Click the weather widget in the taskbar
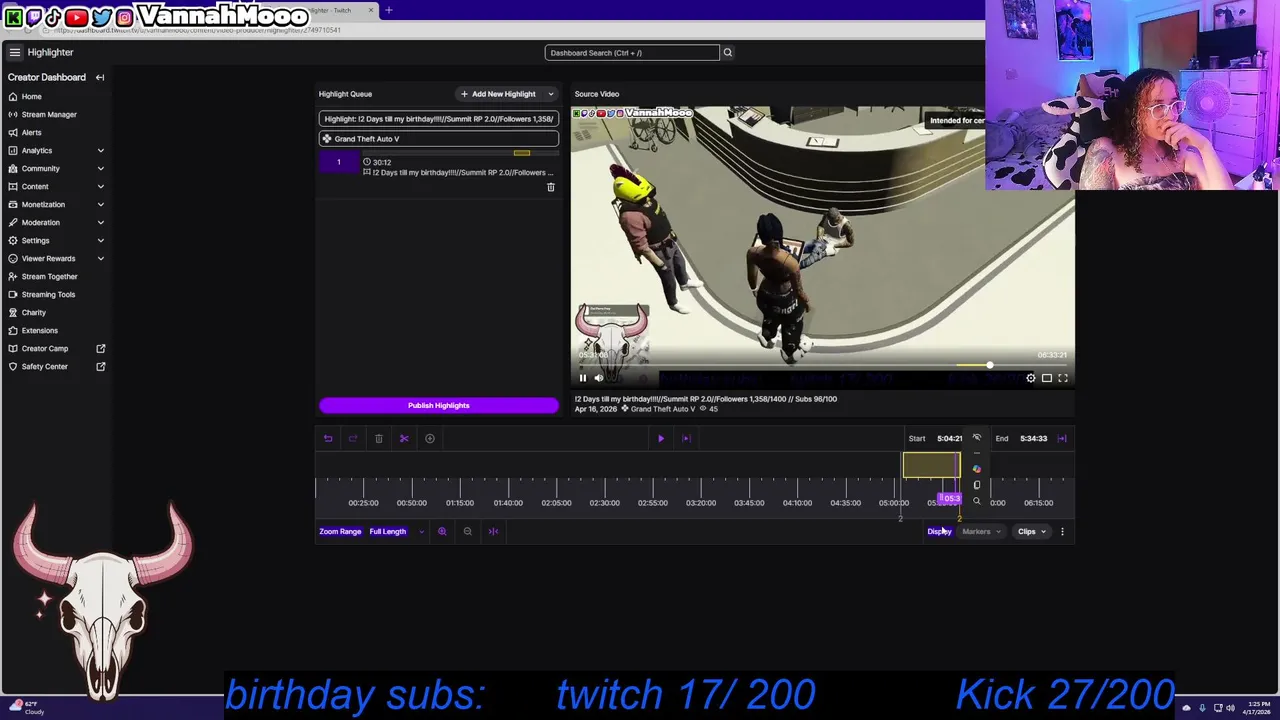 [25, 707]
